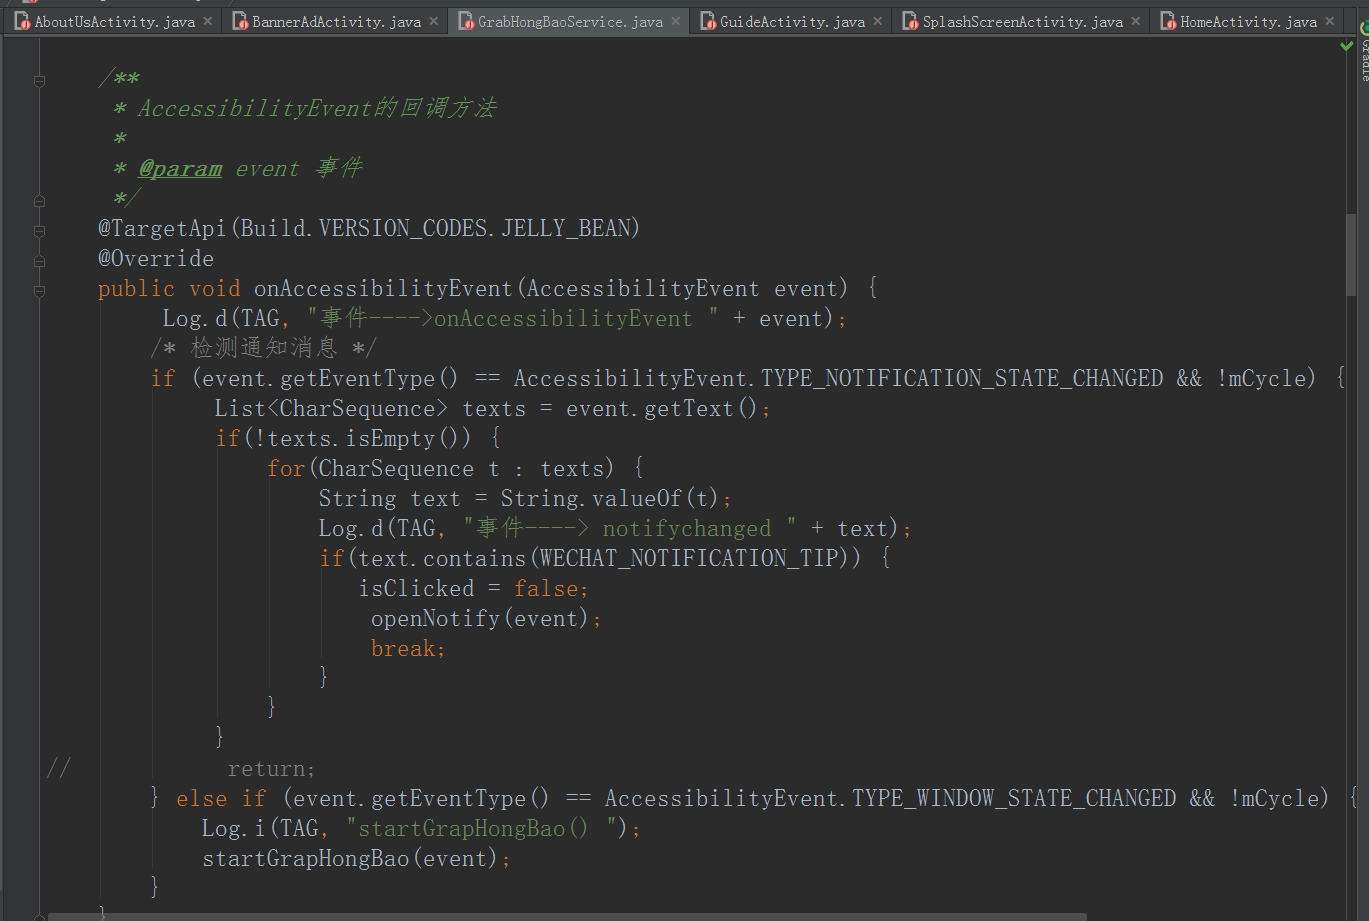The width and height of the screenshot is (1369, 921).
Task: Click the AboutUsActivity.java file icon
Action: 22,21
